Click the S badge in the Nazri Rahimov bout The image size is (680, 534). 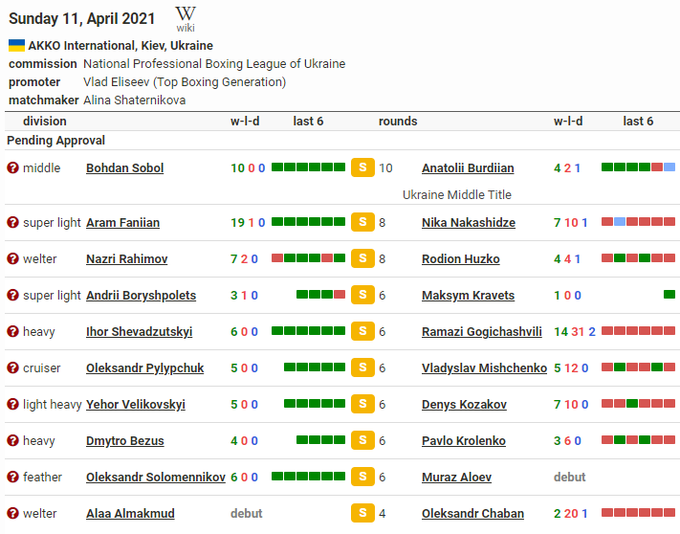(363, 259)
